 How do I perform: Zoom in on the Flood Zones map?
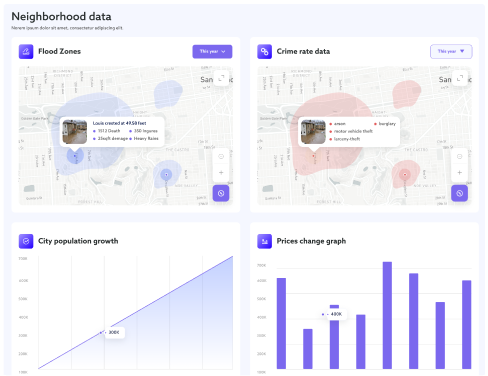coord(221,173)
